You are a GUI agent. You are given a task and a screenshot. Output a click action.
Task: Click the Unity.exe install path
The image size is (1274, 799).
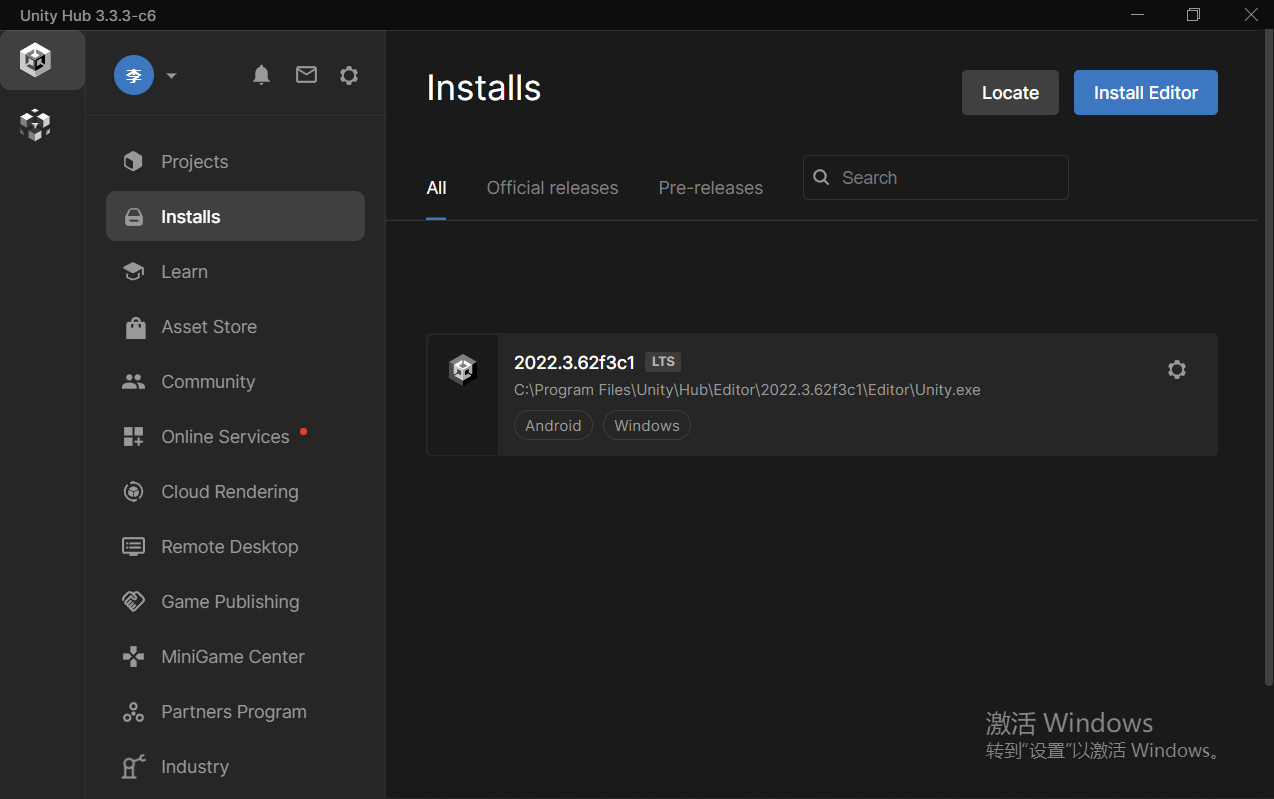coord(747,390)
